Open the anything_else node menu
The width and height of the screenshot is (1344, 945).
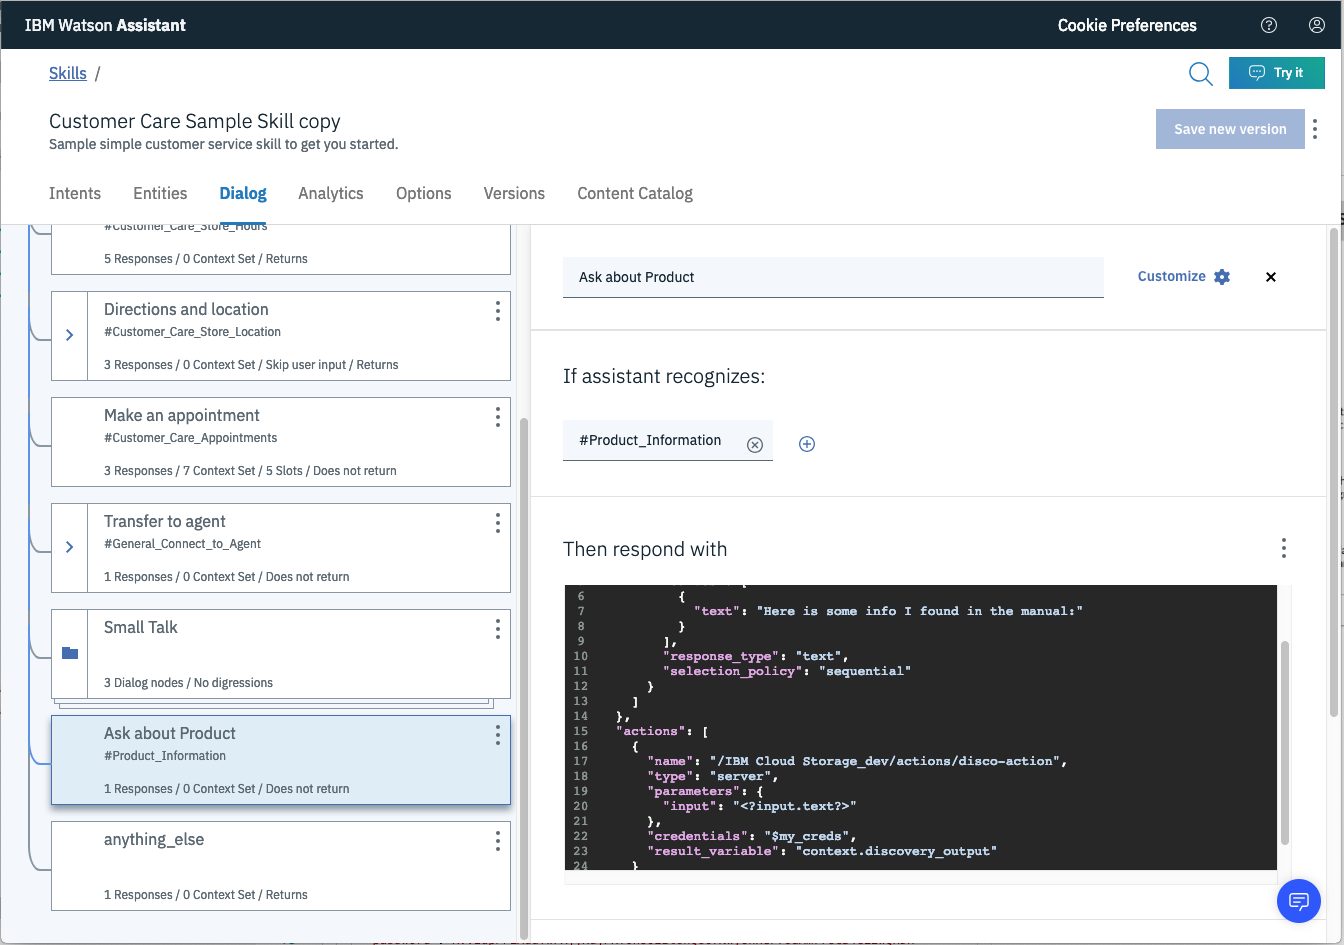(x=498, y=841)
